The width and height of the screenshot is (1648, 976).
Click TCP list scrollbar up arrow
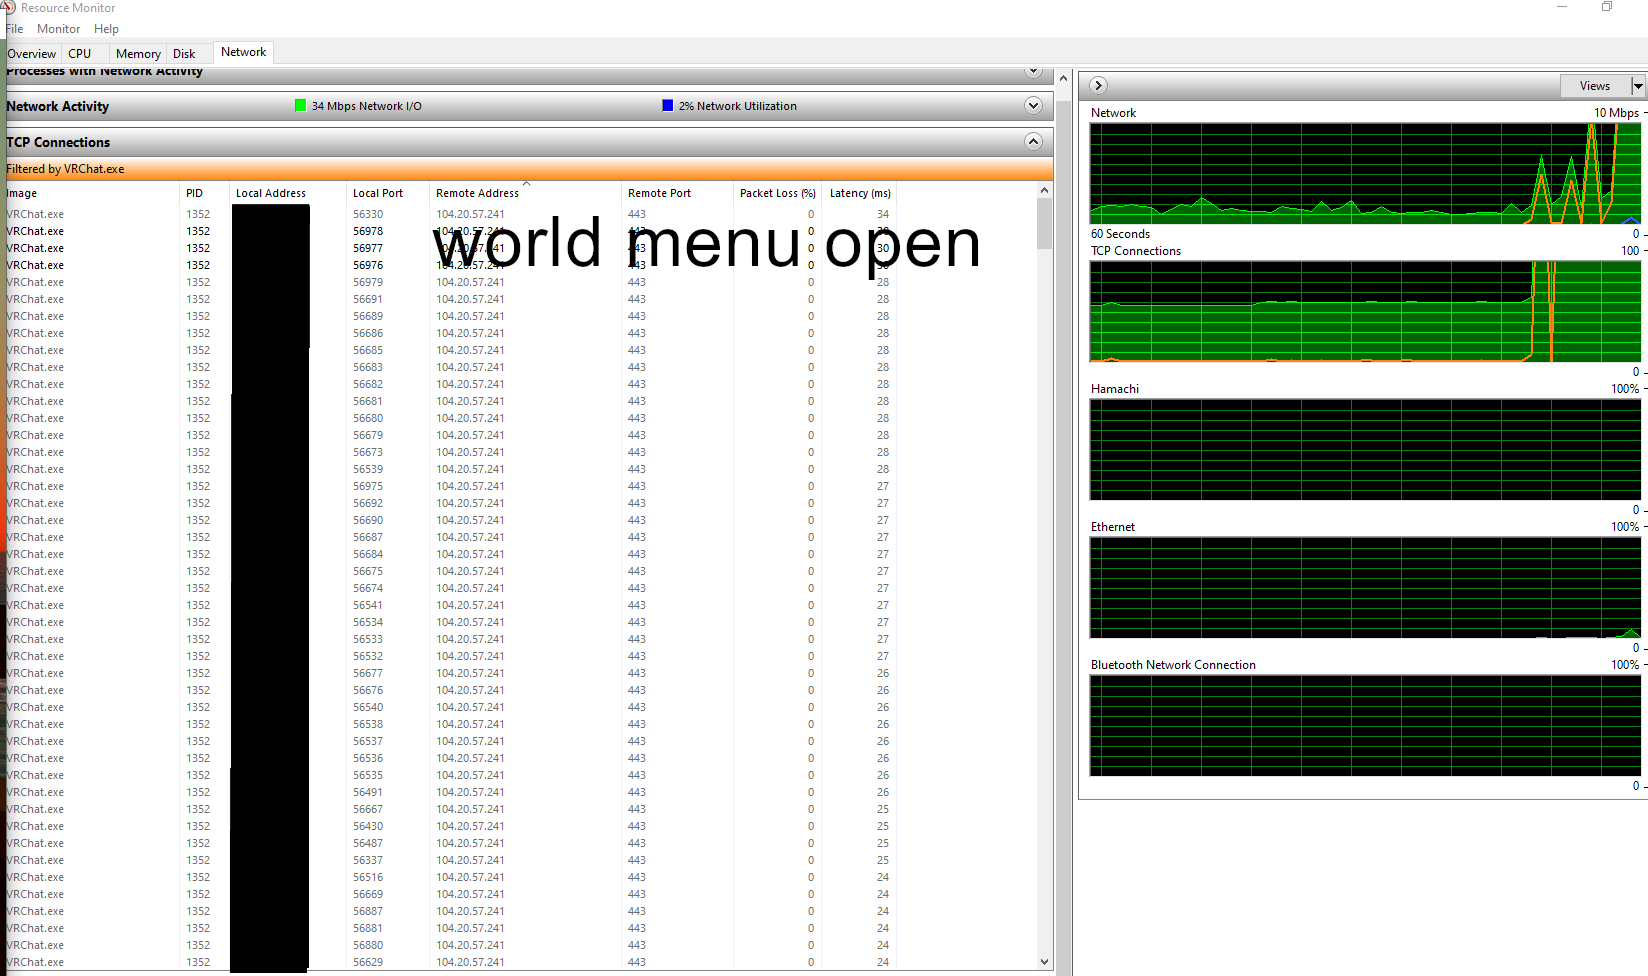pyautogui.click(x=1045, y=190)
